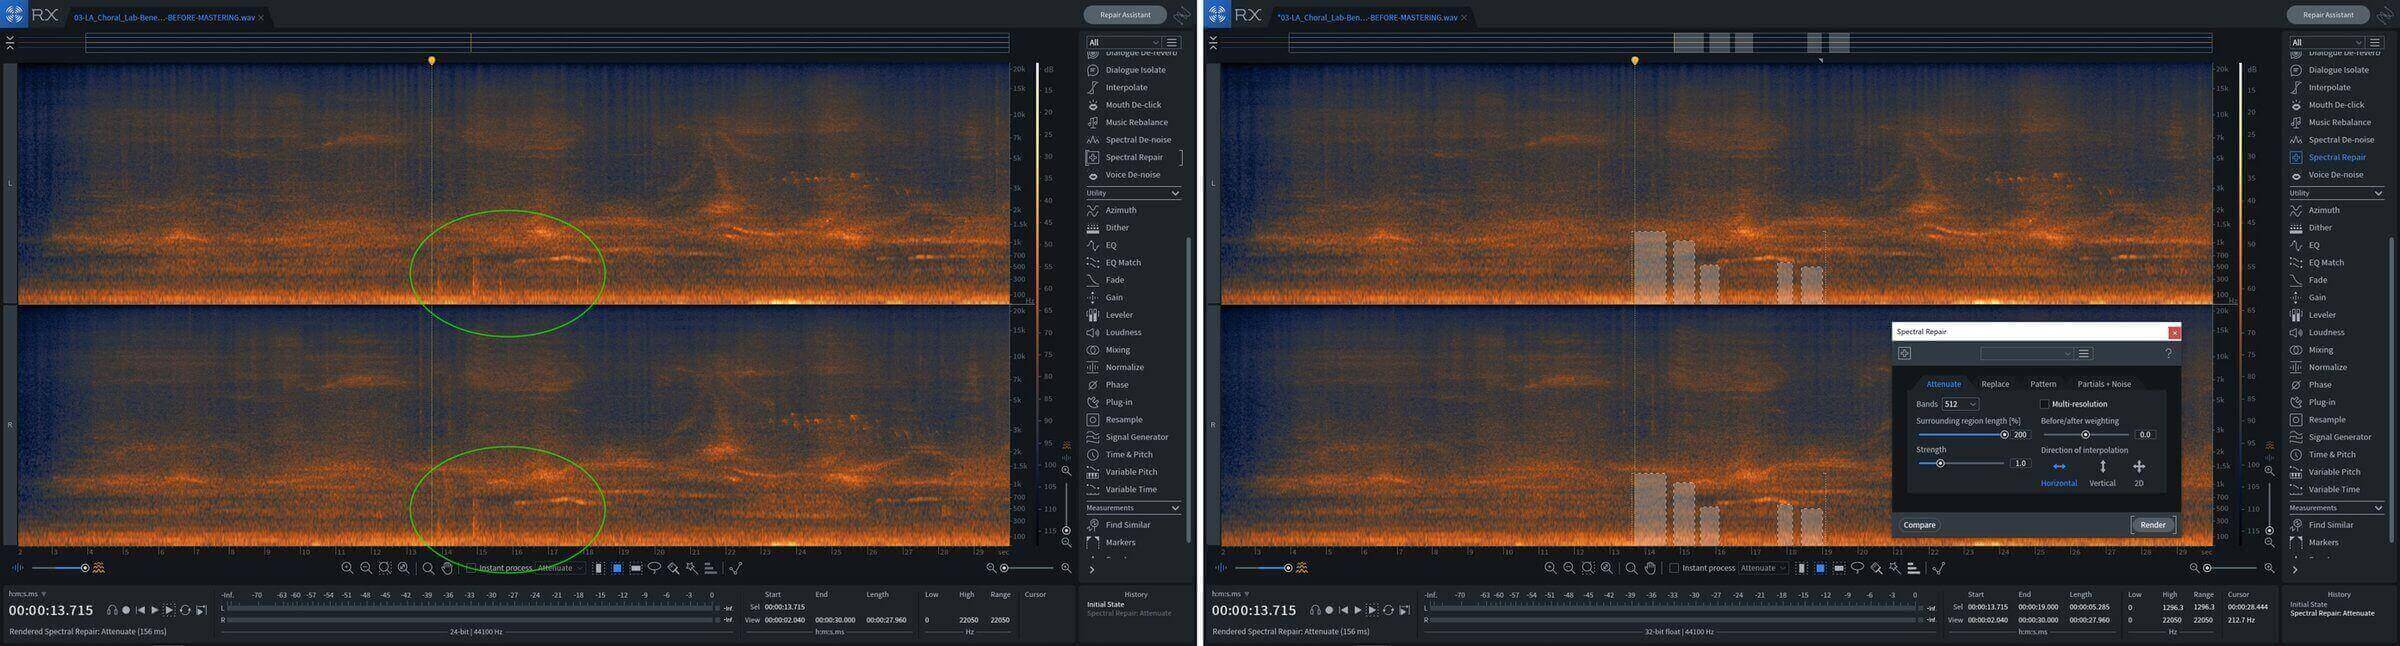
Task: Open EQ Match module in left window
Action: 1123,262
